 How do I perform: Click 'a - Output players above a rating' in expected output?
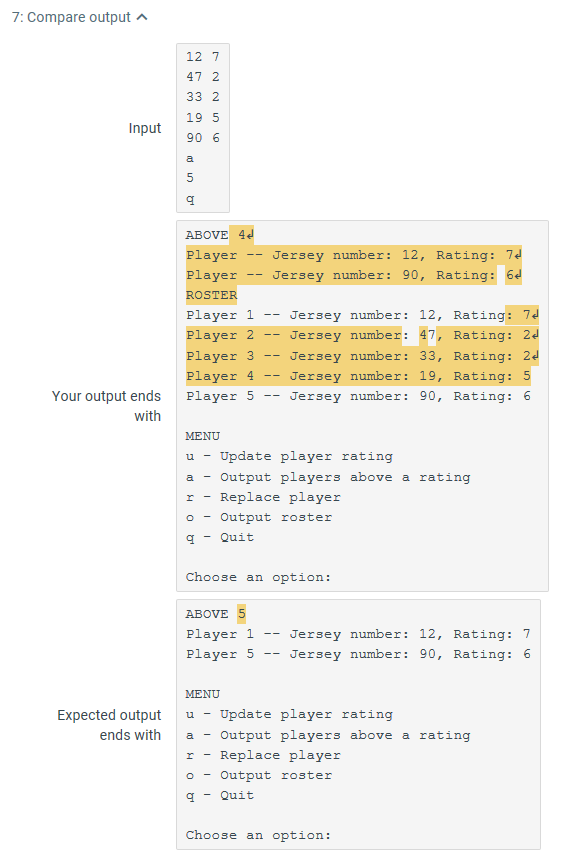(x=328, y=735)
